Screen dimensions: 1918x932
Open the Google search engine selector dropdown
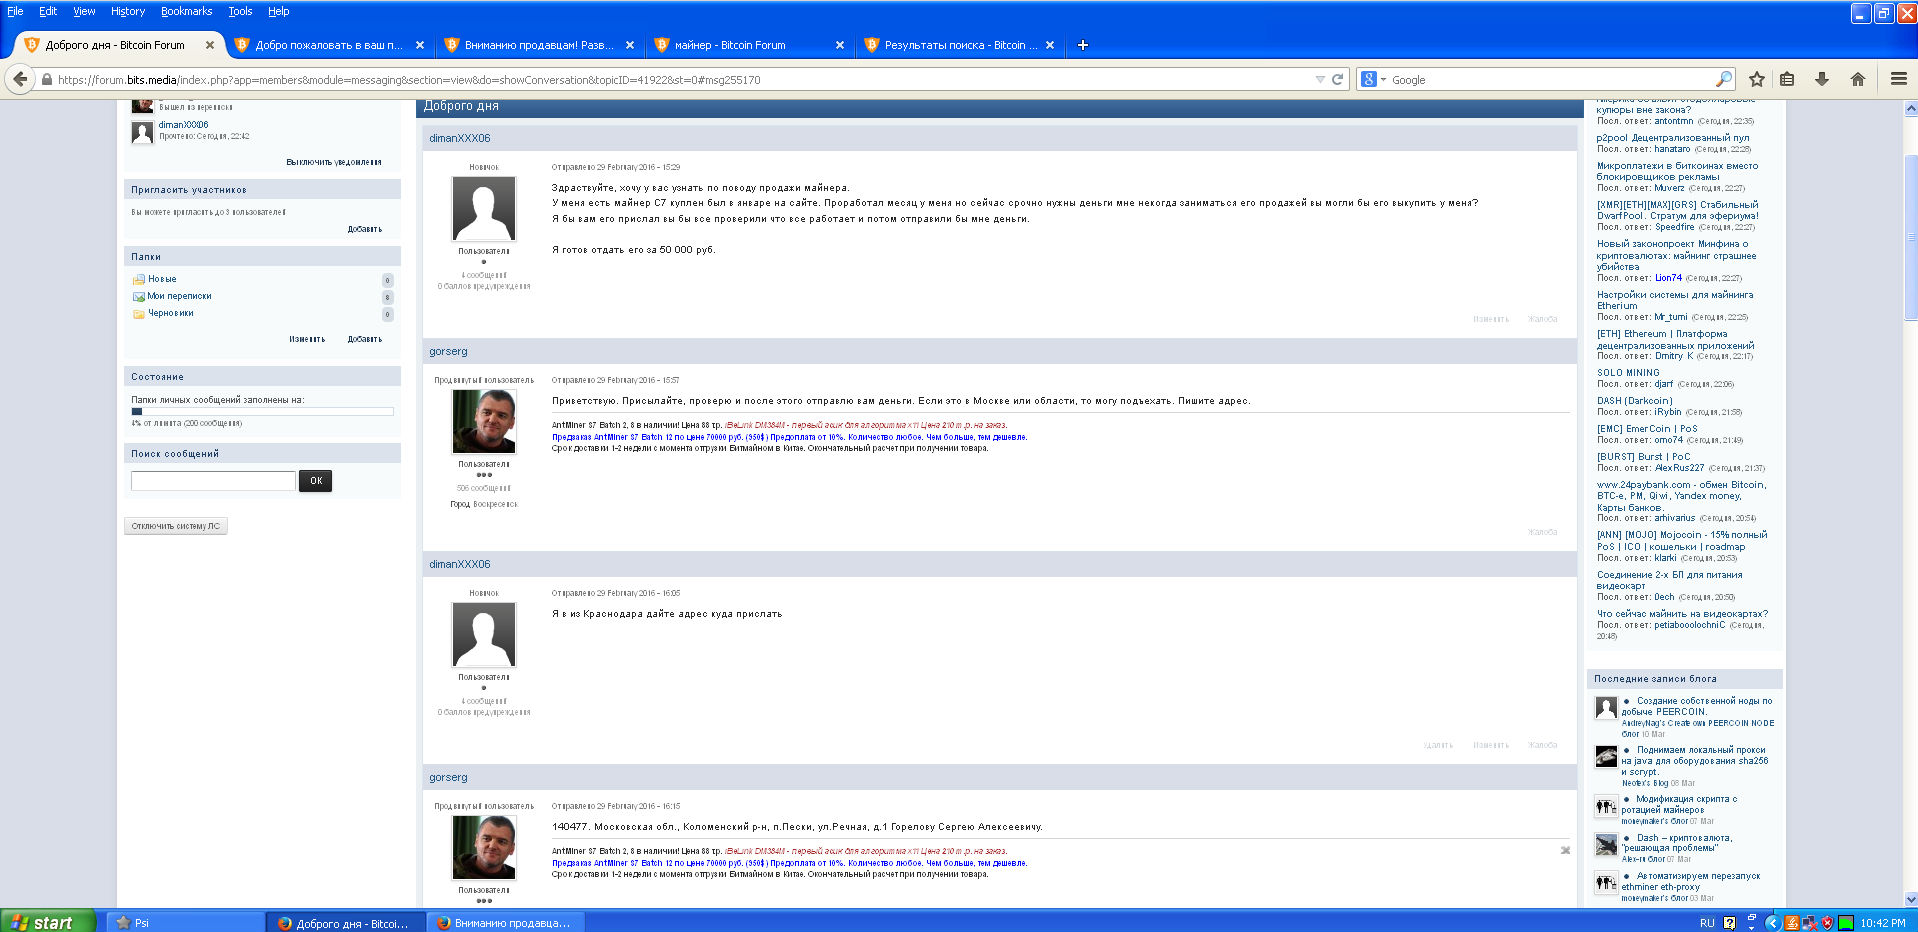[1373, 79]
